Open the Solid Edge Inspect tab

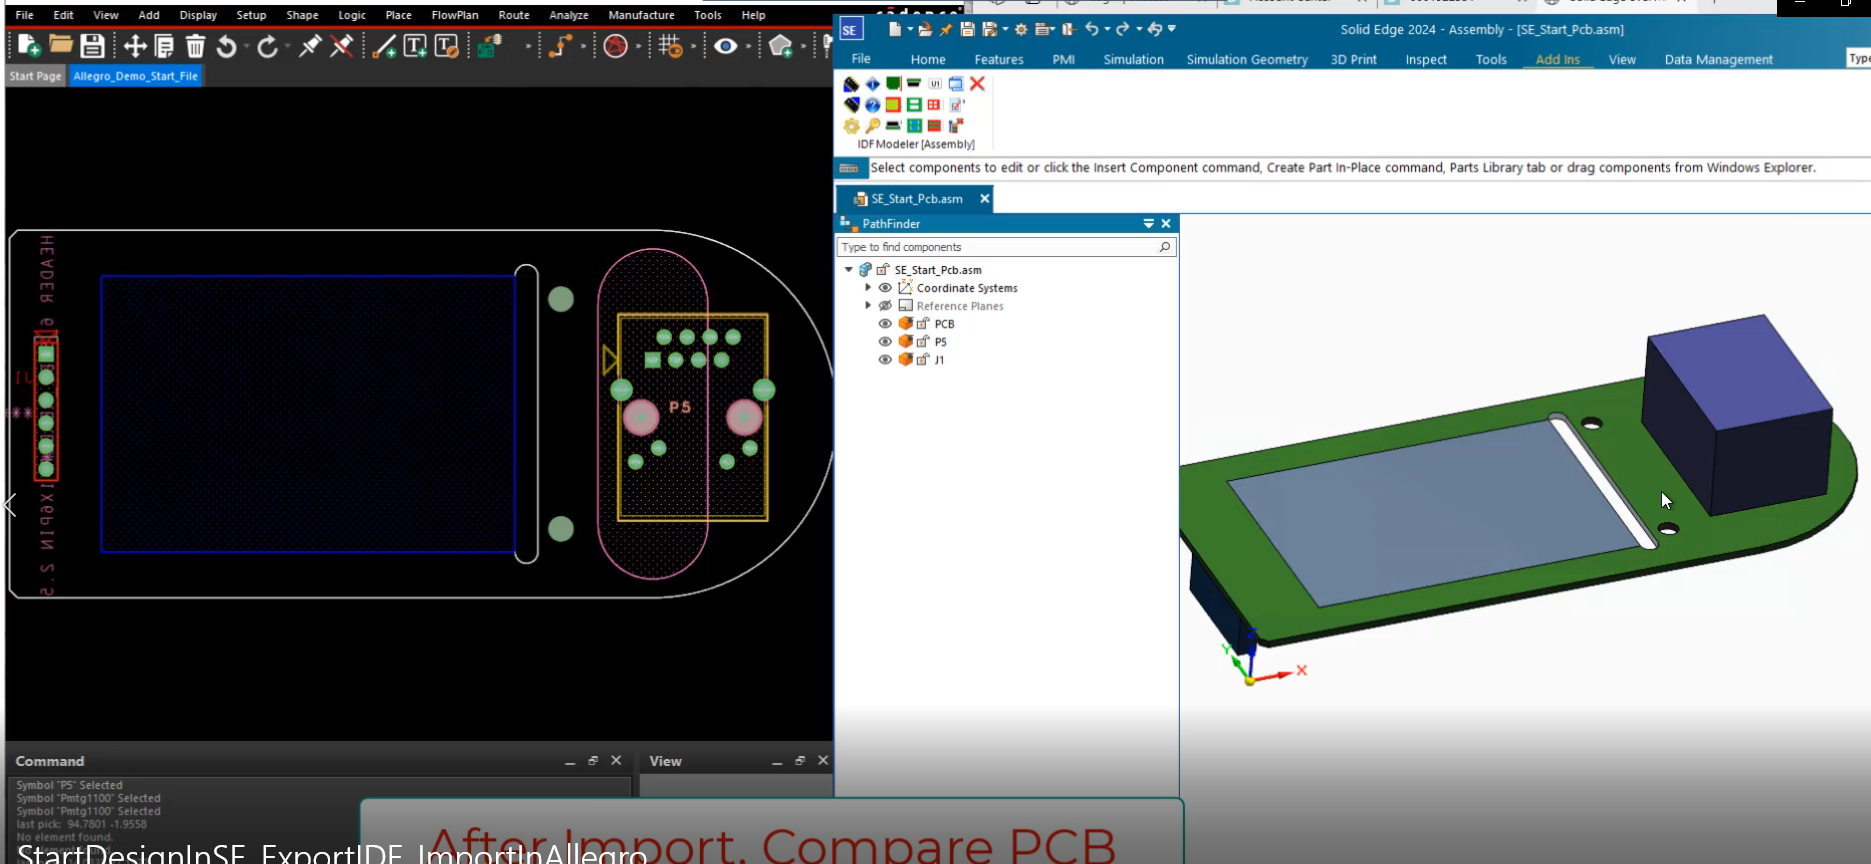[1426, 59]
